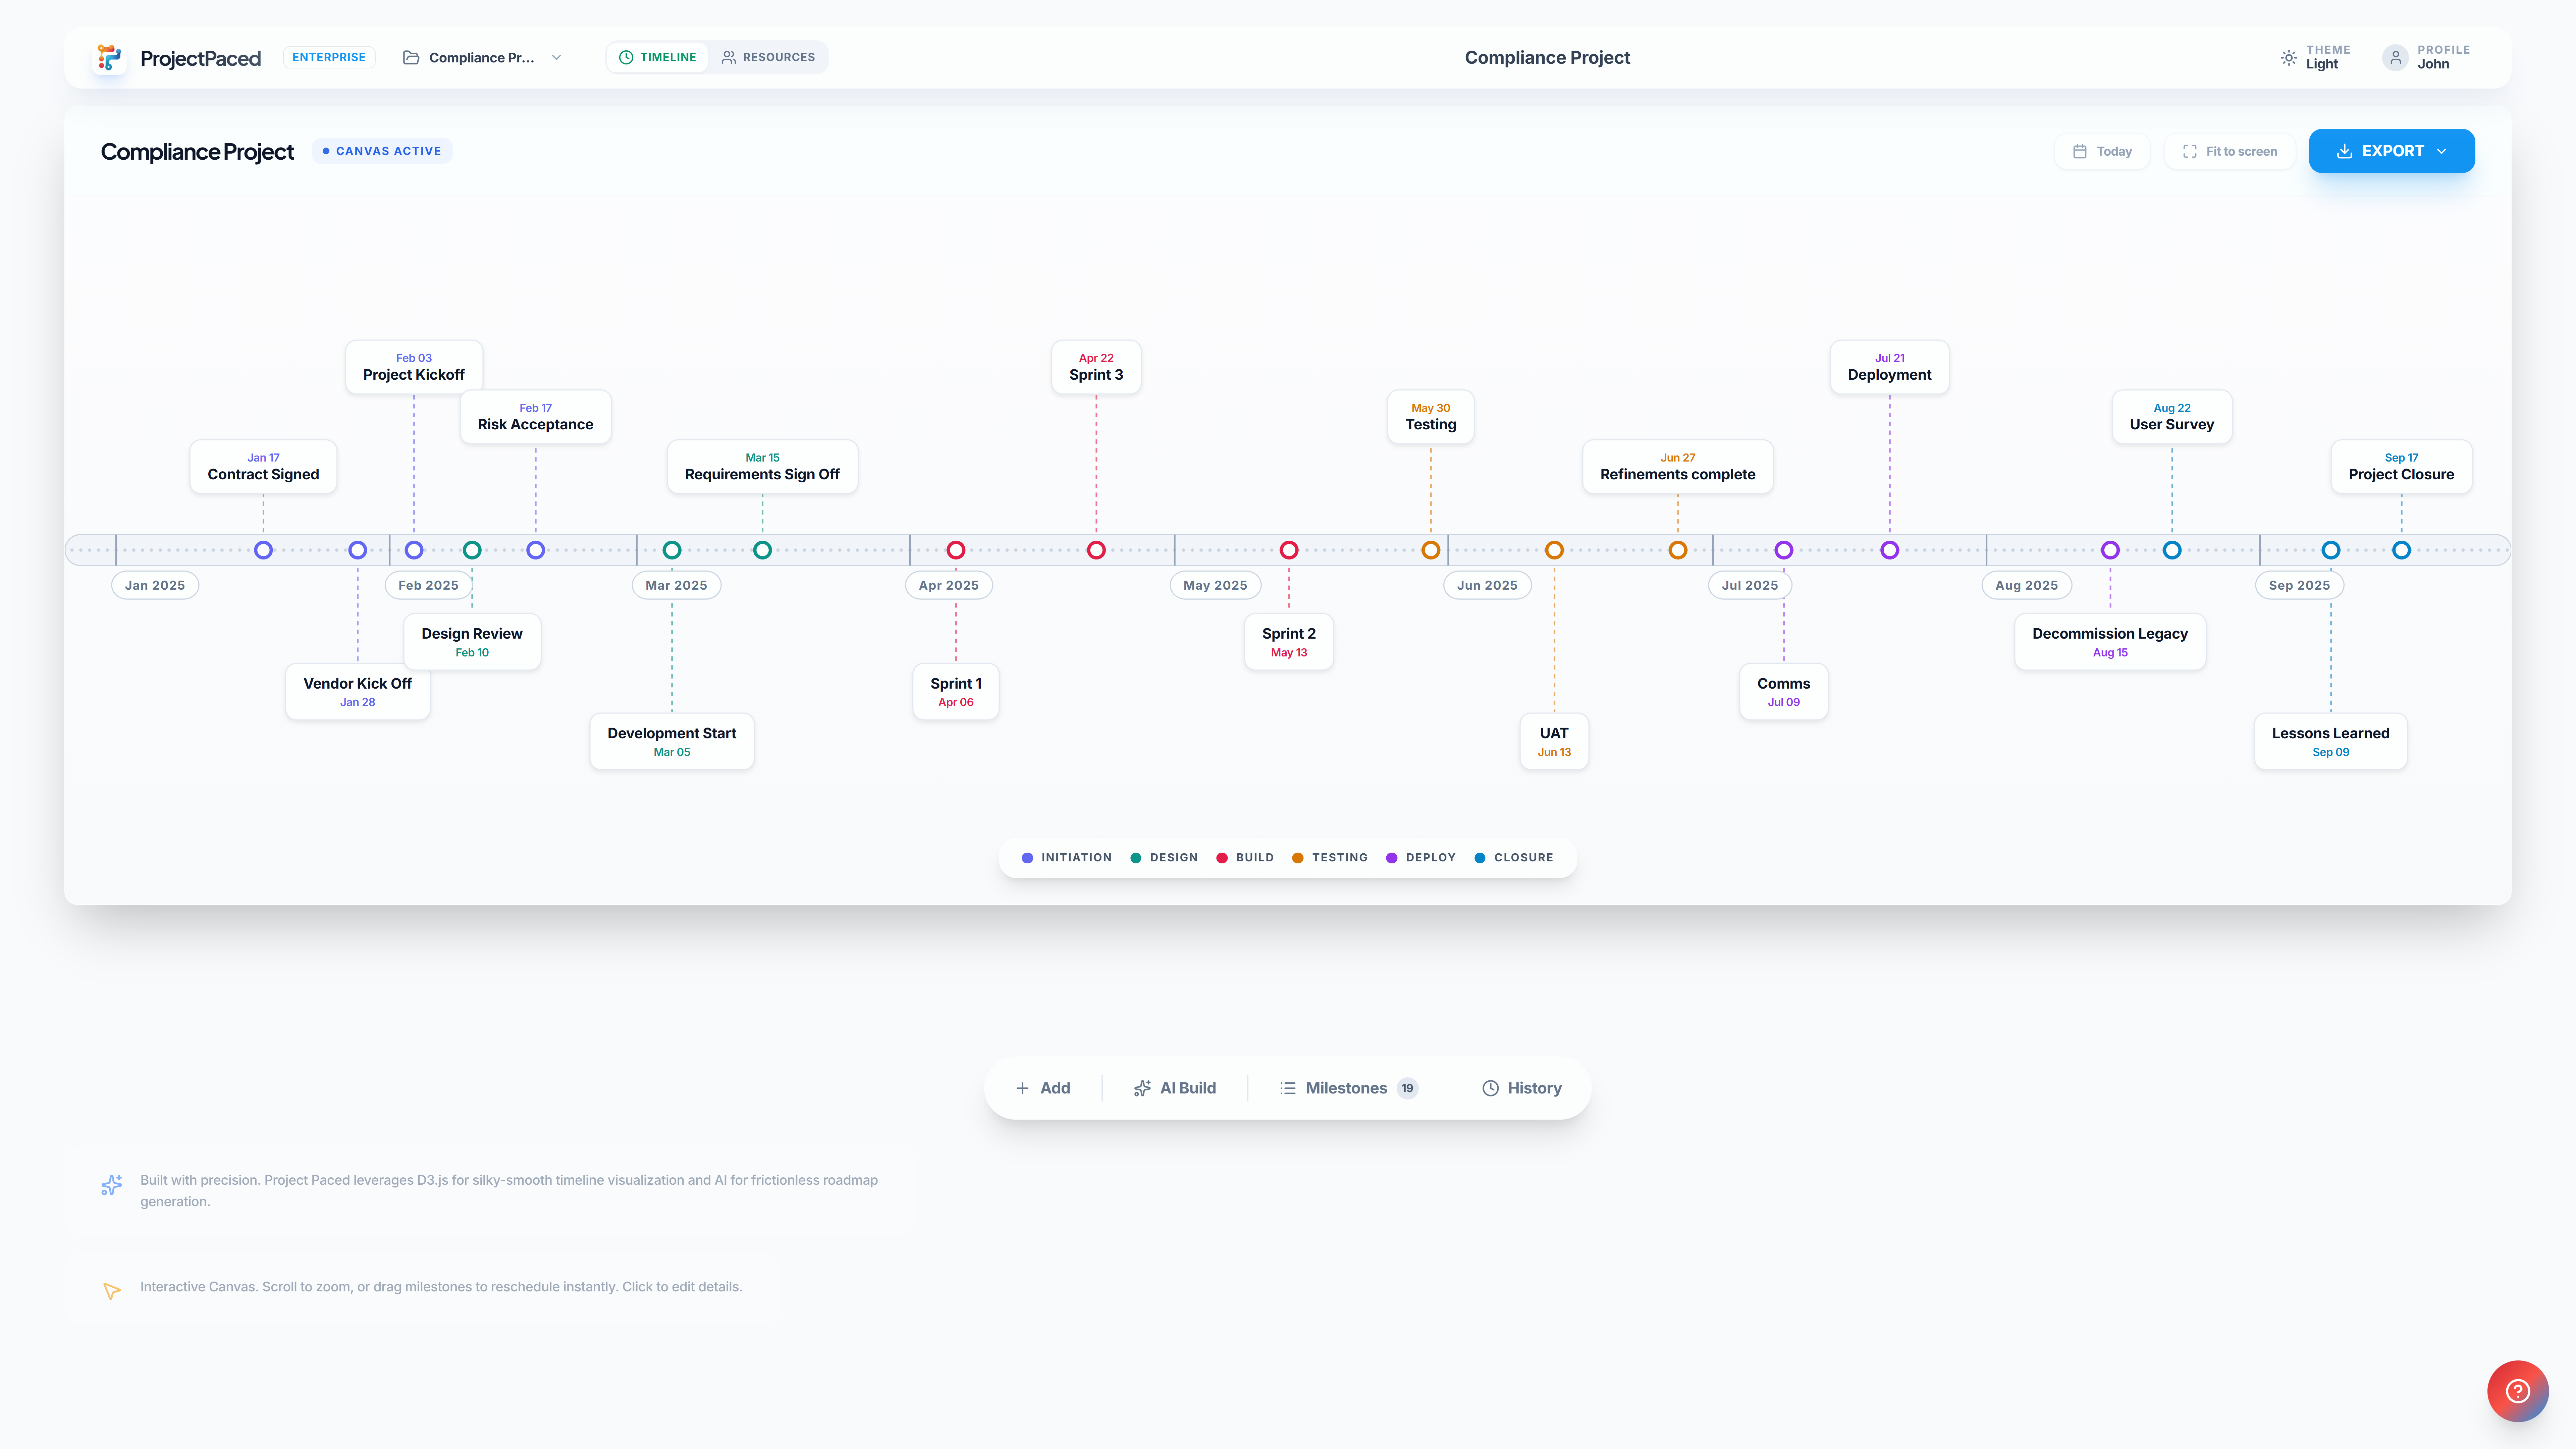Select the folder icon beside project name
The width and height of the screenshot is (2576, 1449).
point(411,57)
